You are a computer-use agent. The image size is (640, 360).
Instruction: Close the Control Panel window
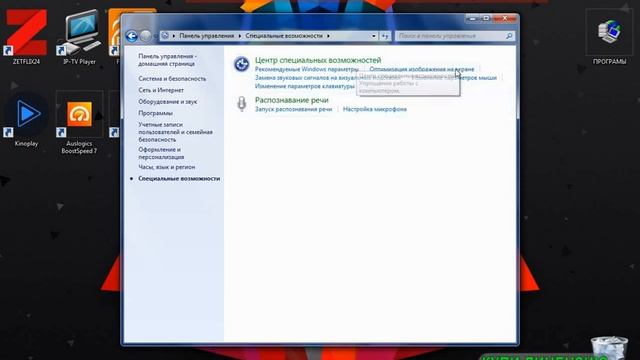coord(504,18)
